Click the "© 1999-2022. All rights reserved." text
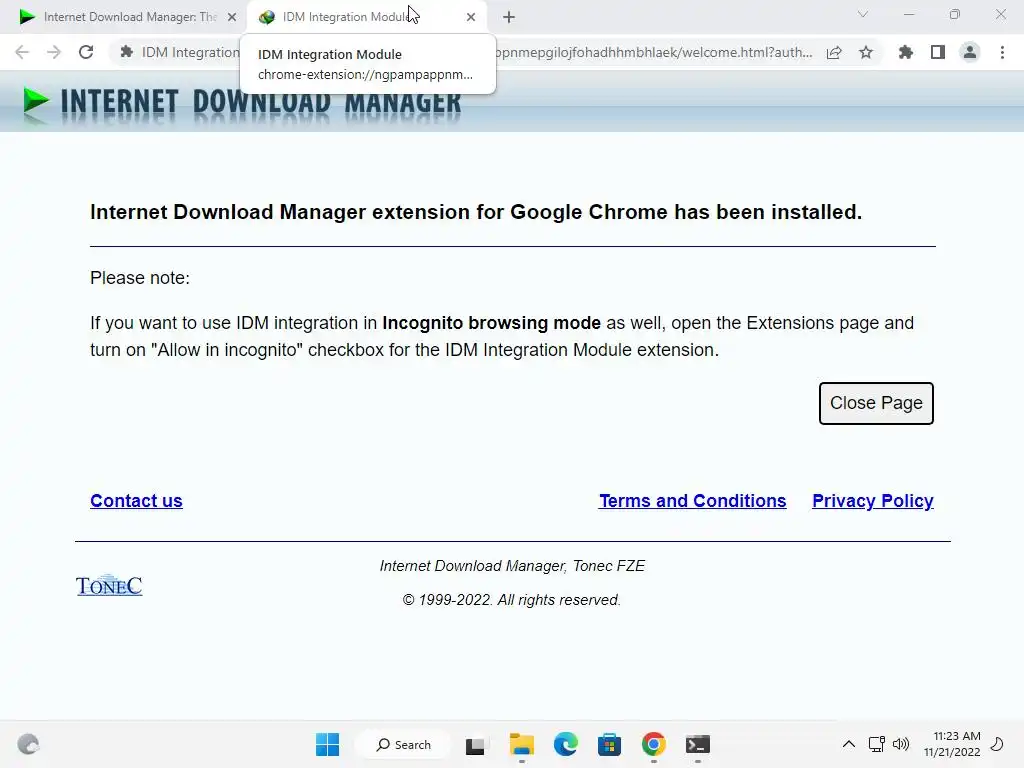 point(511,600)
